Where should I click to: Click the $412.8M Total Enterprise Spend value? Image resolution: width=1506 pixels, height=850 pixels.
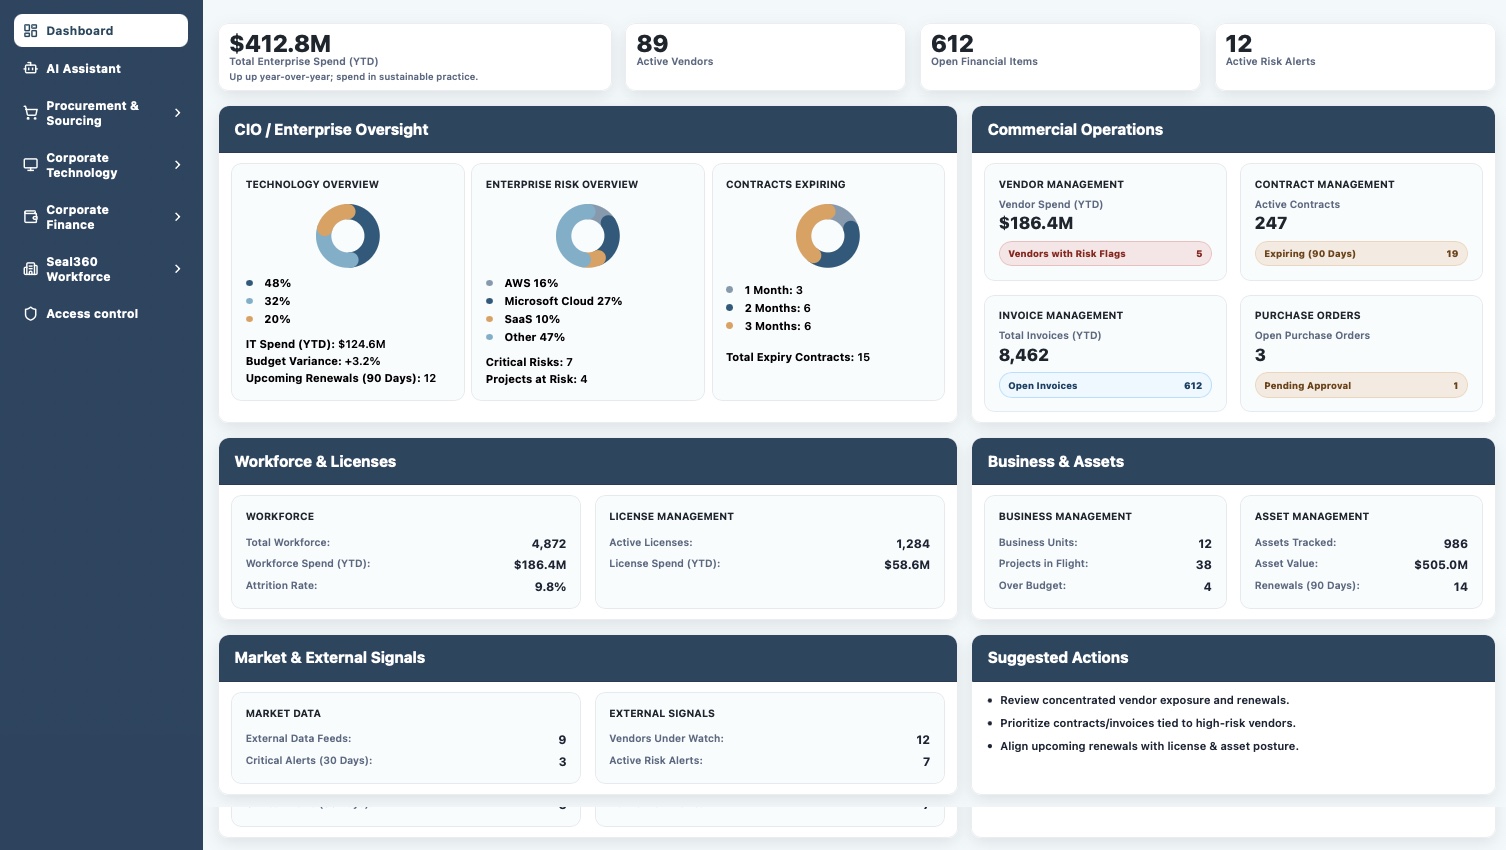tap(280, 44)
